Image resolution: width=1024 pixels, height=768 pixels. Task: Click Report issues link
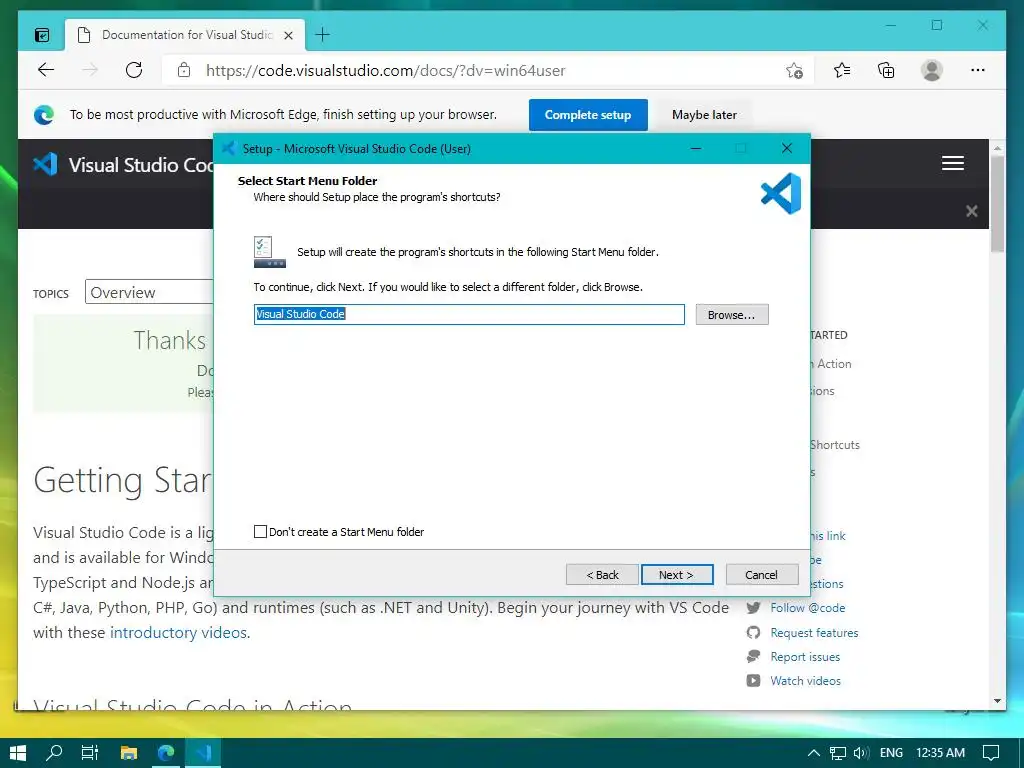805,657
